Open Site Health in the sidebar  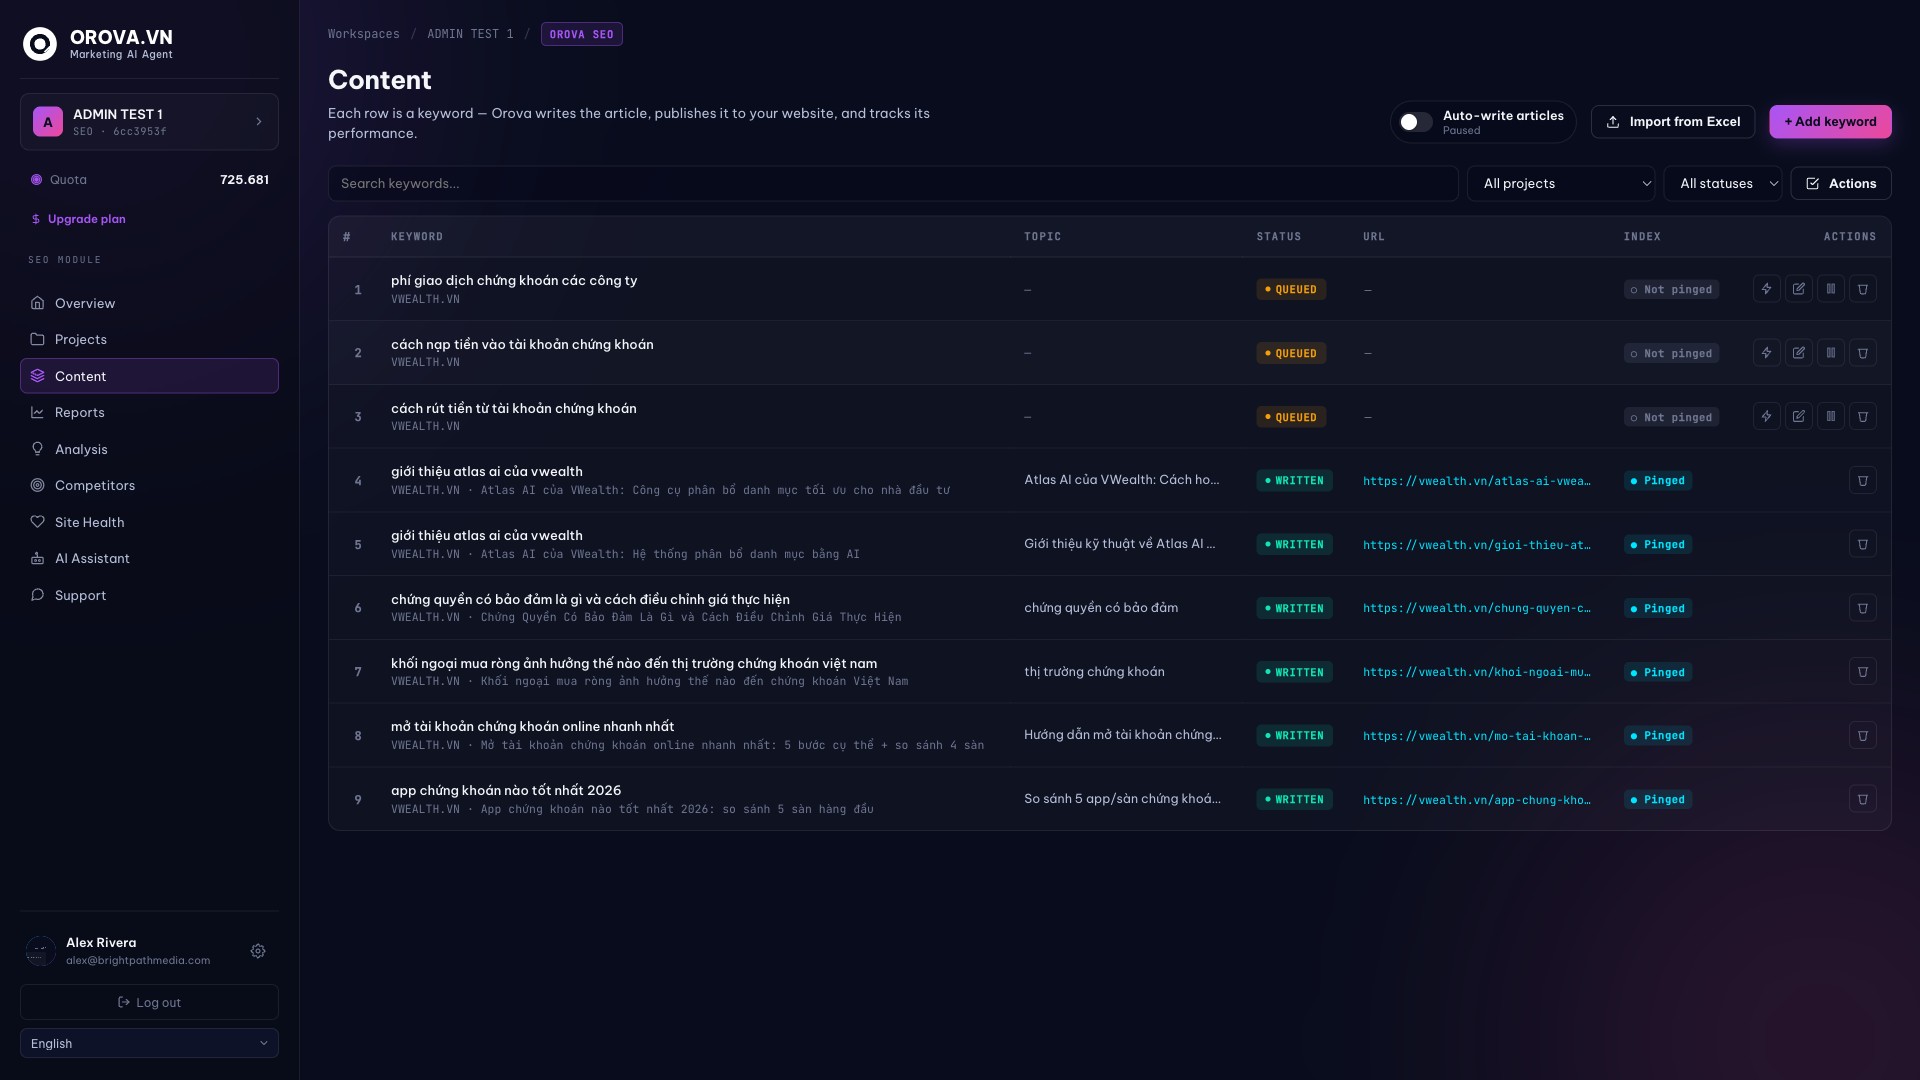(149, 522)
